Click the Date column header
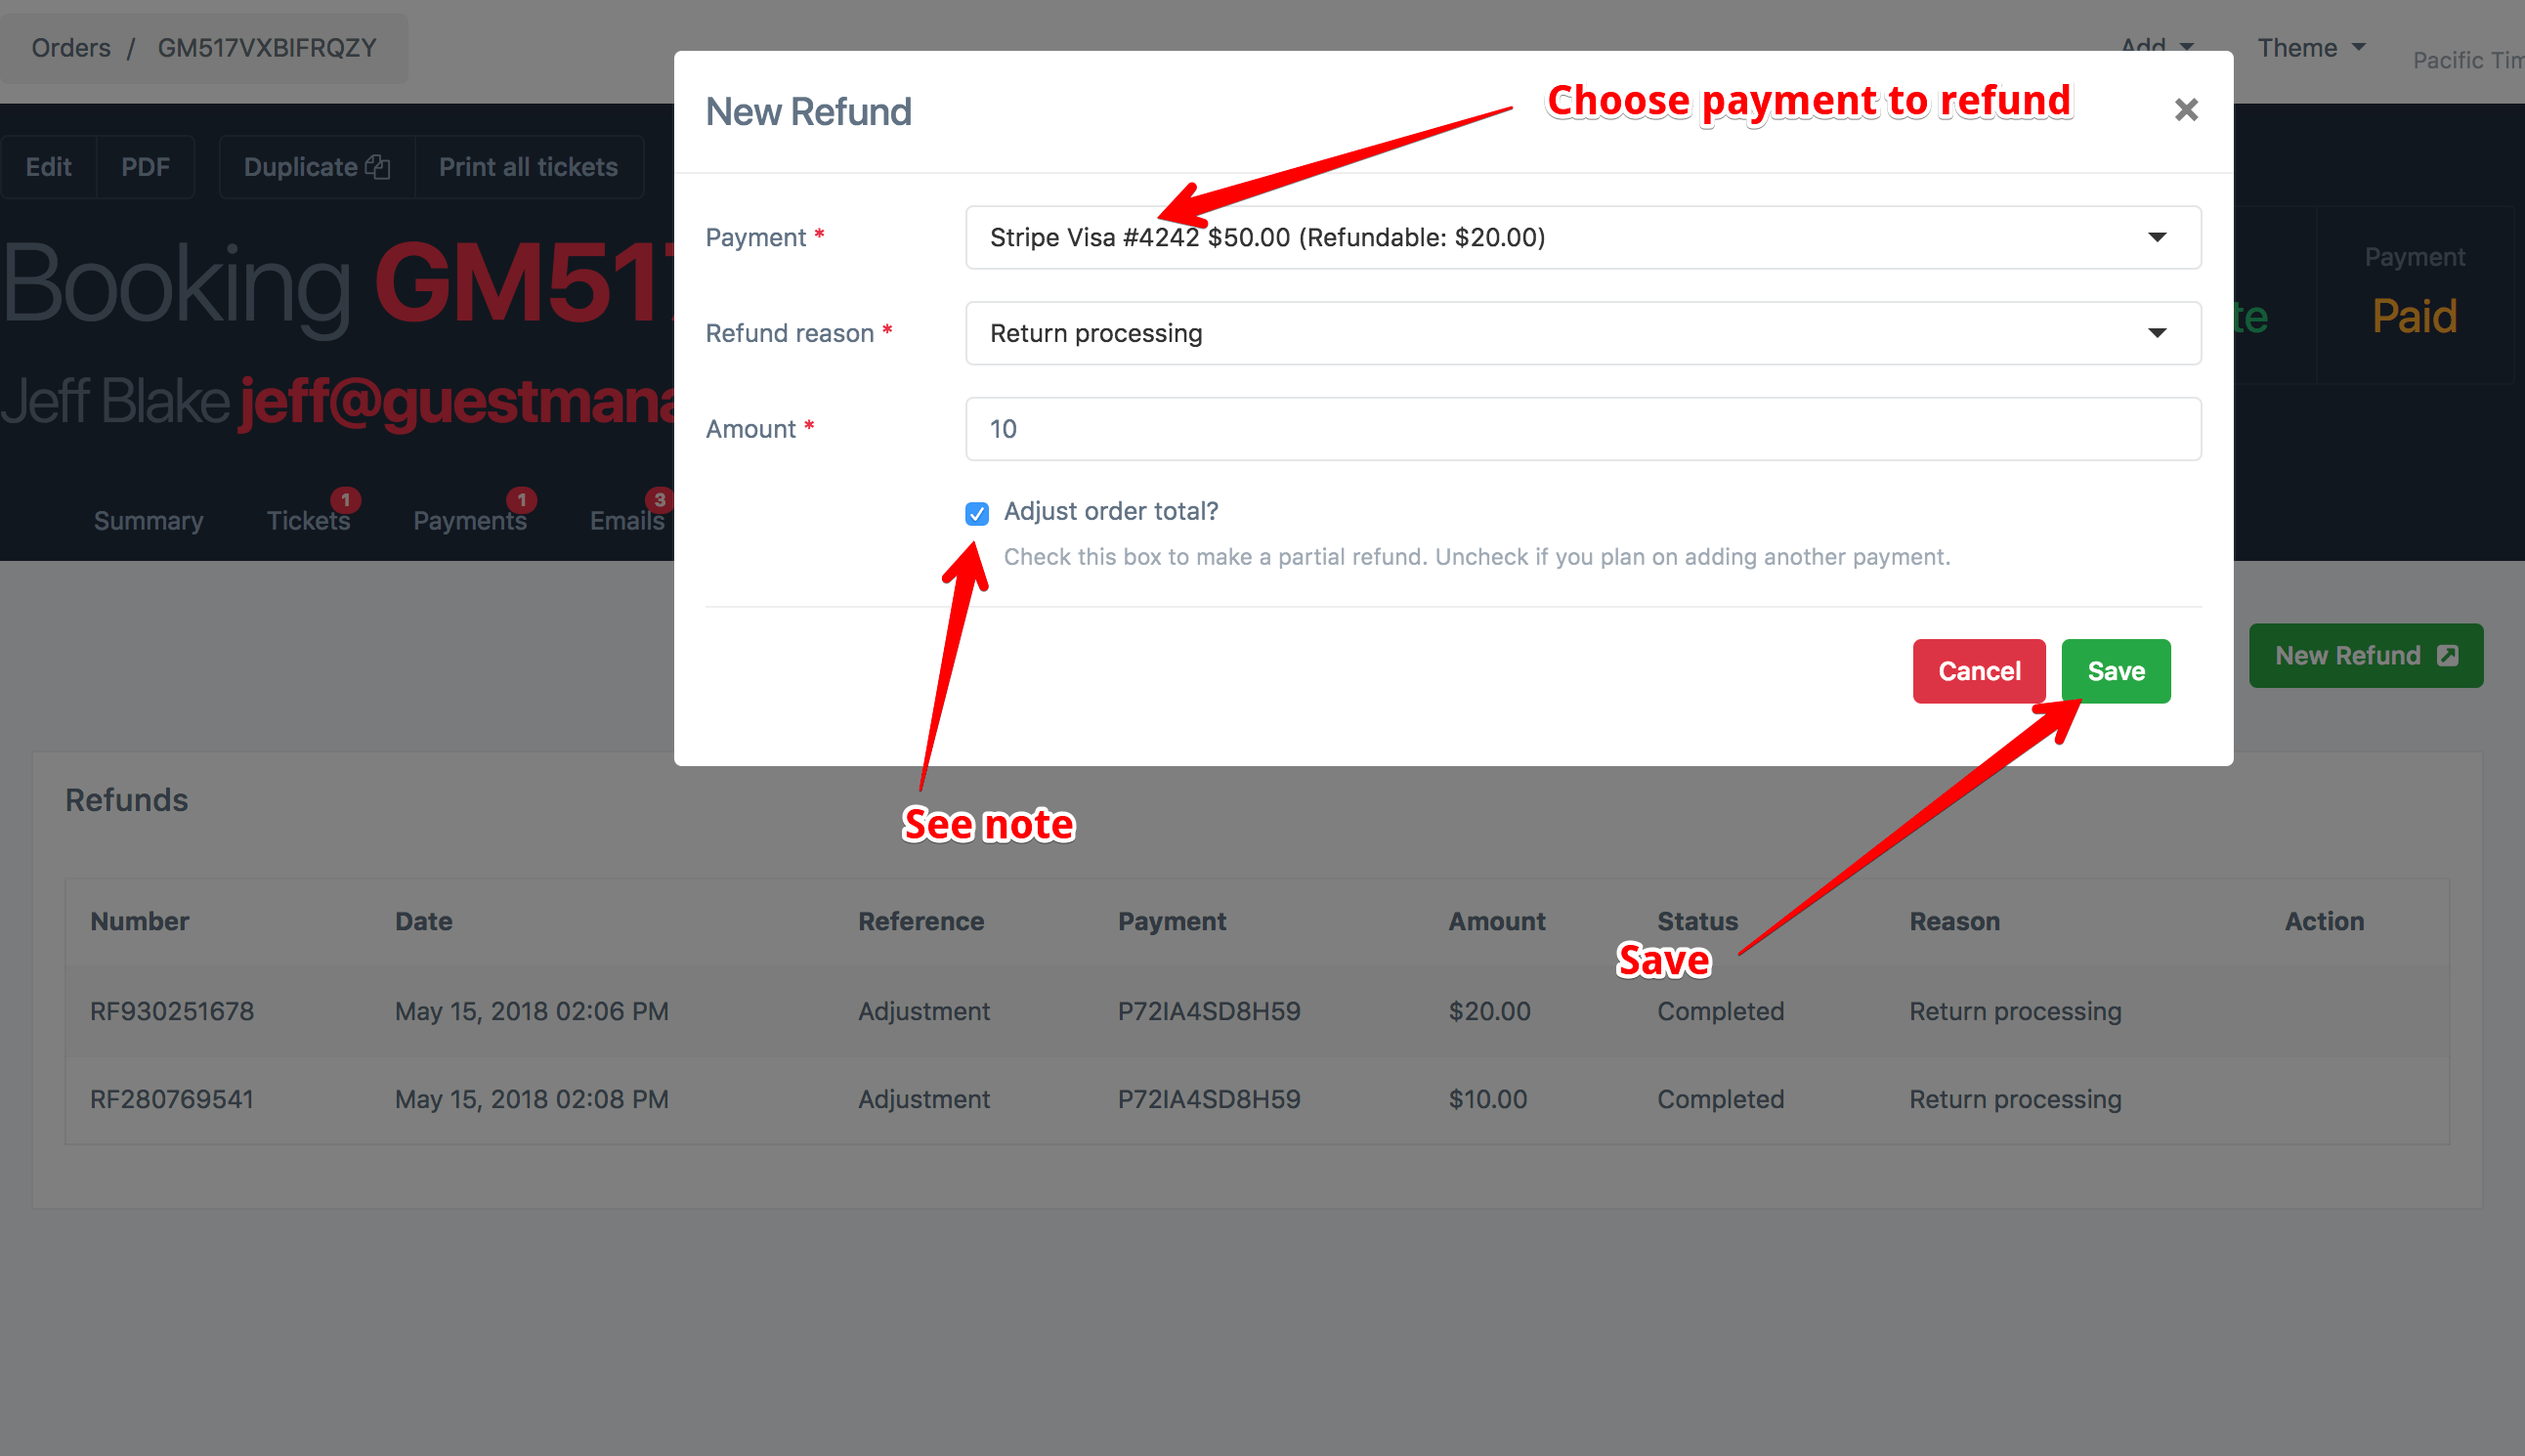2525x1456 pixels. 424,921
